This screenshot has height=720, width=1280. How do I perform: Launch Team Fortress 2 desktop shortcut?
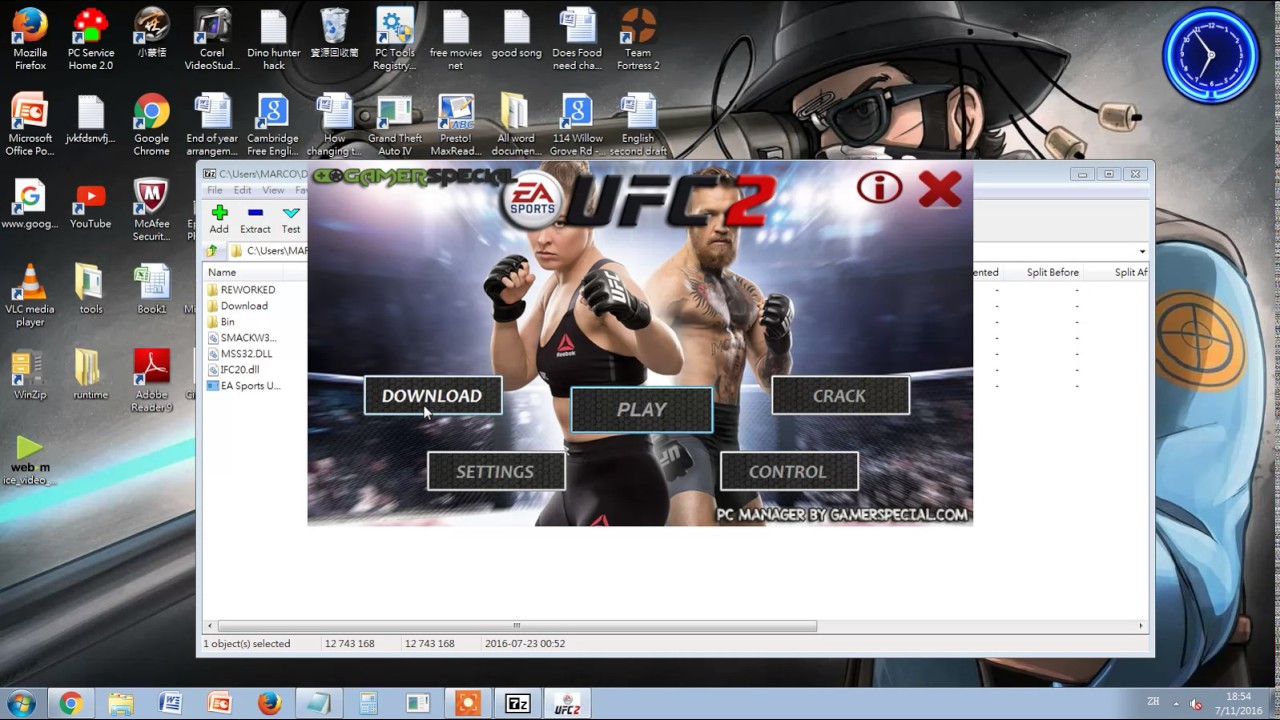tap(638, 40)
